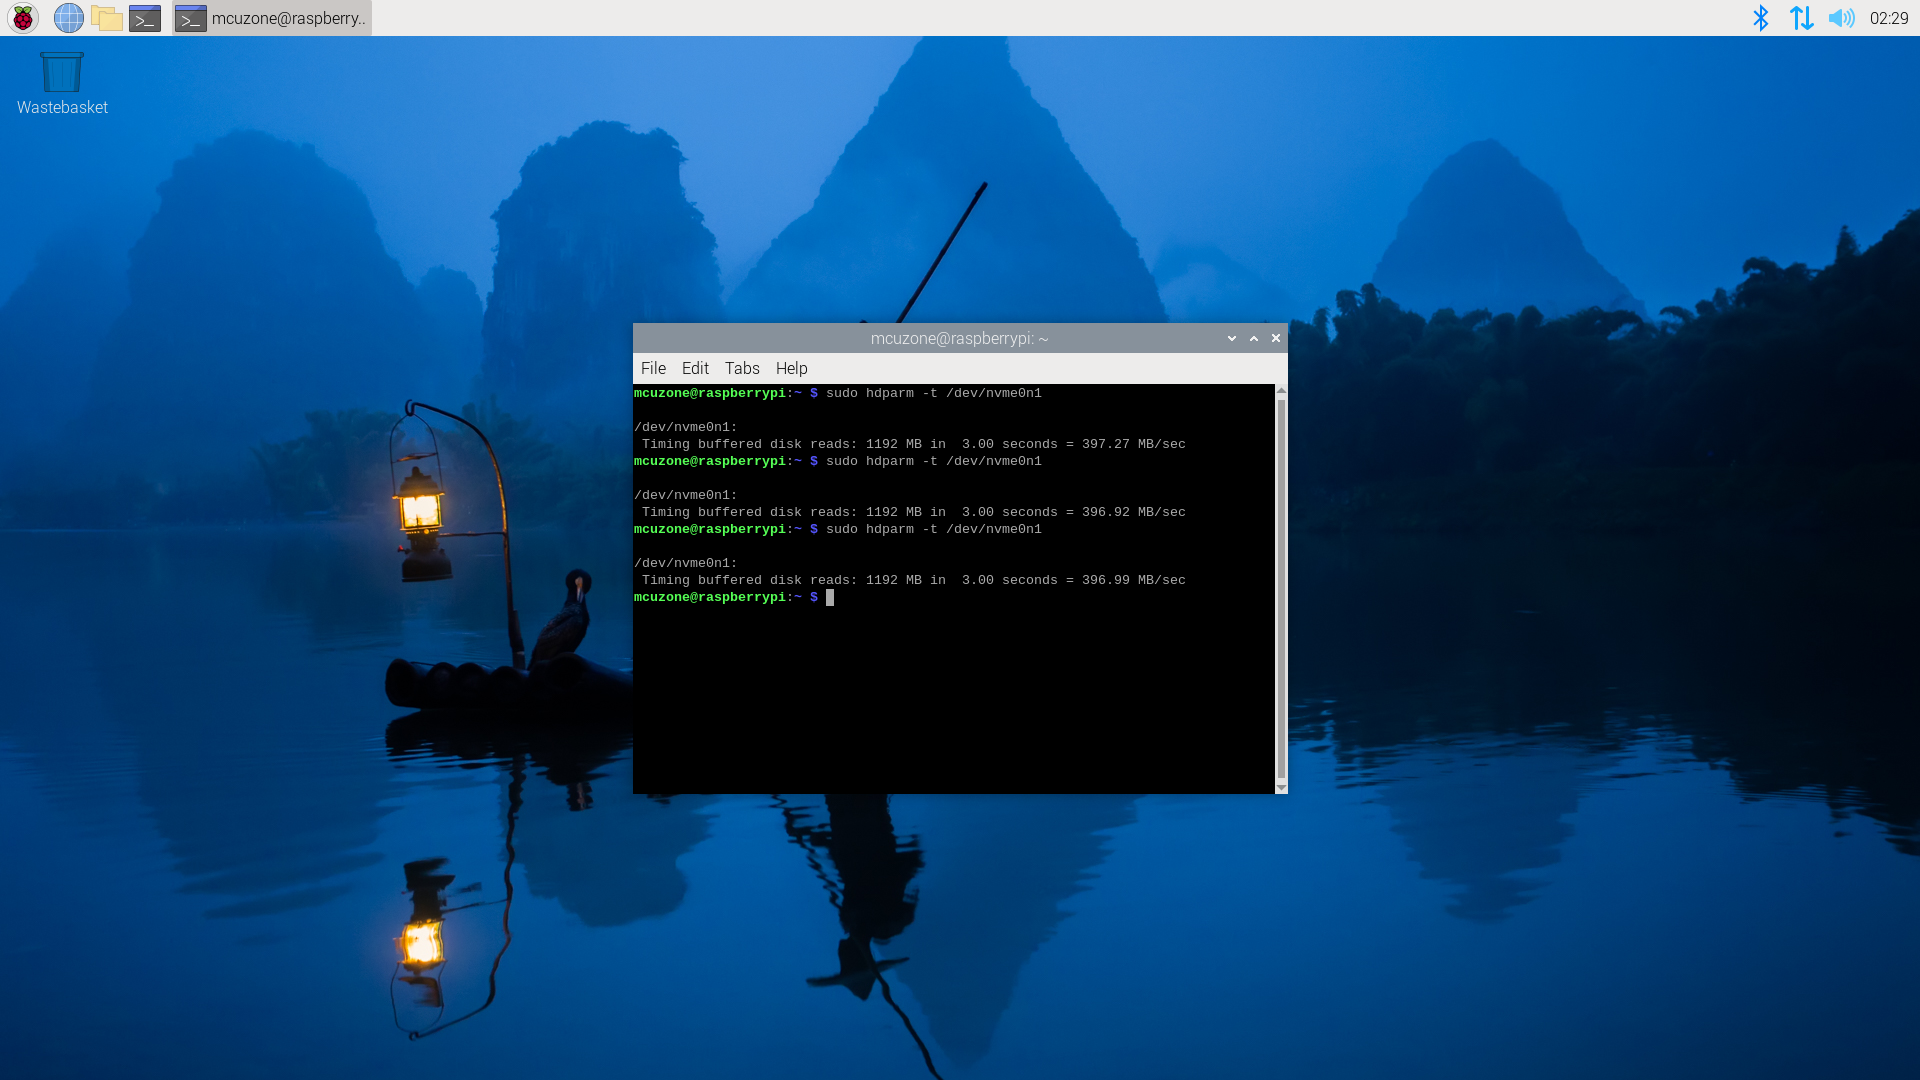Minimize terminal using down-chevron button

tap(1232, 339)
